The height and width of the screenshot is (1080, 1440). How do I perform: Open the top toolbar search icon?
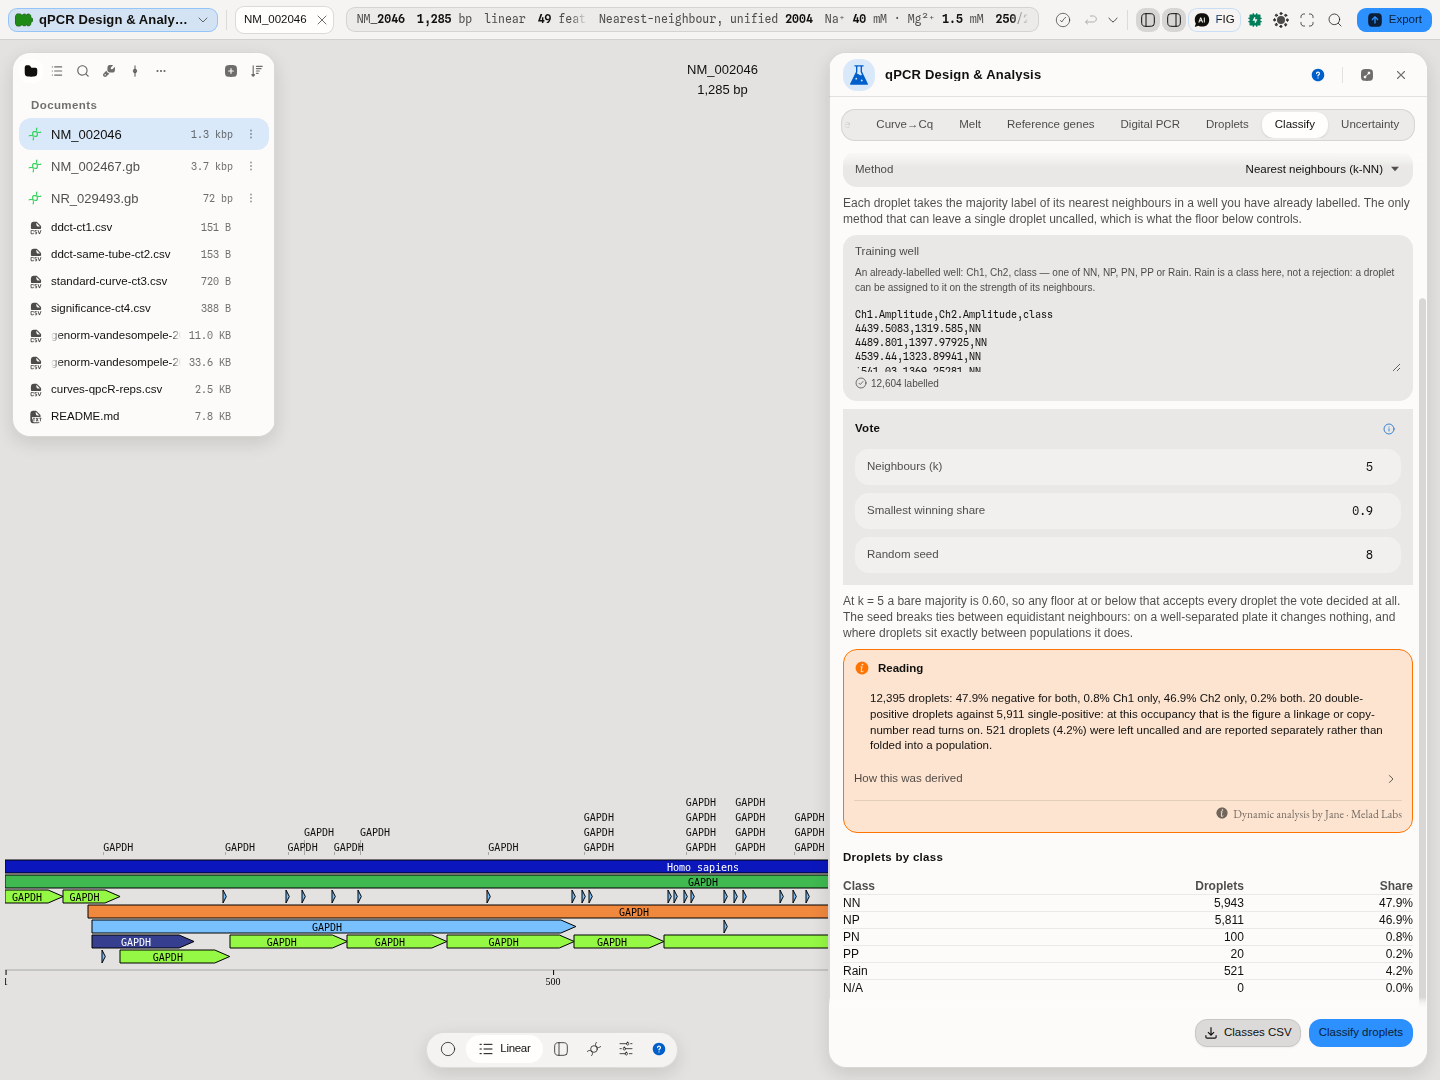[1335, 20]
